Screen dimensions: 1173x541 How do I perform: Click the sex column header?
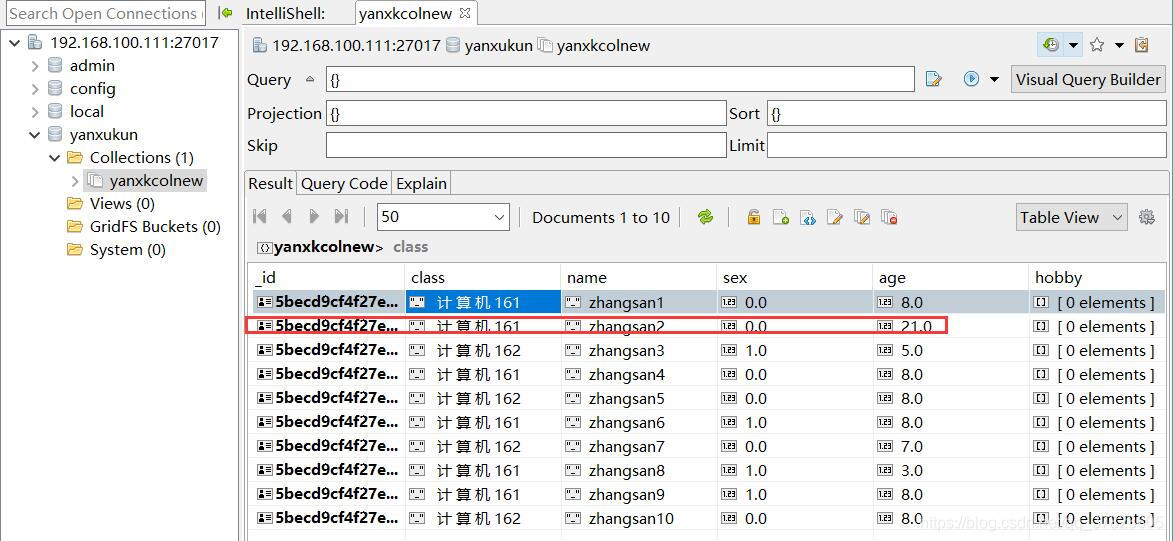tap(794, 278)
